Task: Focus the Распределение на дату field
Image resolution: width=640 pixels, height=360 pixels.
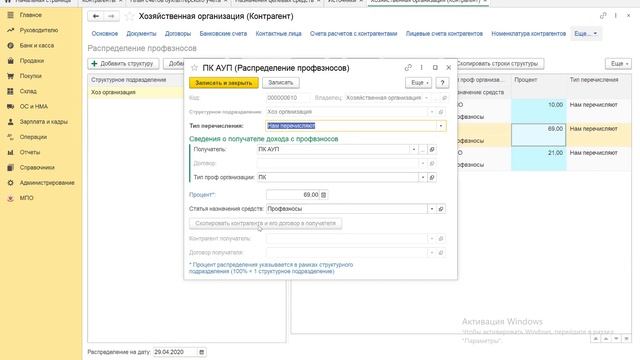Action: point(175,352)
